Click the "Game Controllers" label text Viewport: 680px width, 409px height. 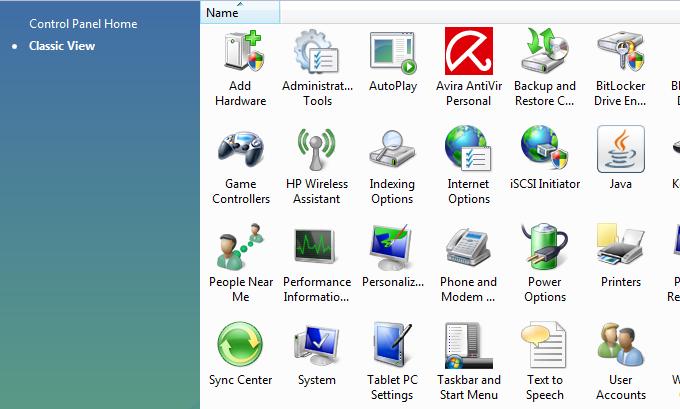click(x=241, y=191)
